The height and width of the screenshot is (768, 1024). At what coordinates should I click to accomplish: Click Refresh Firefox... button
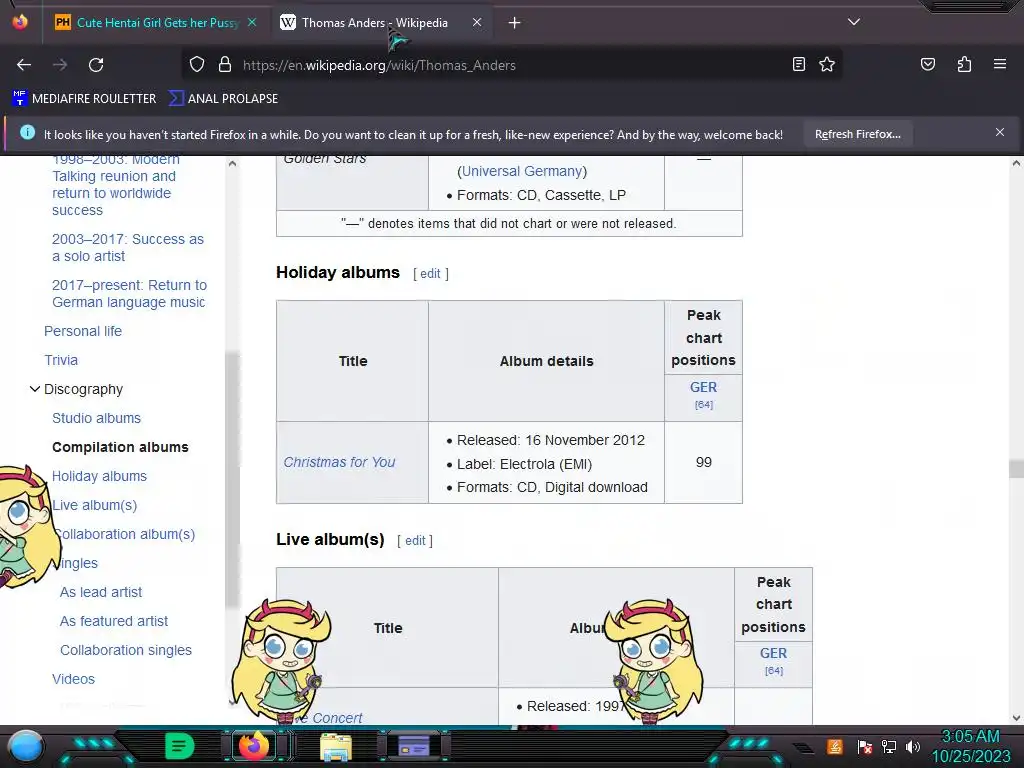coord(857,134)
